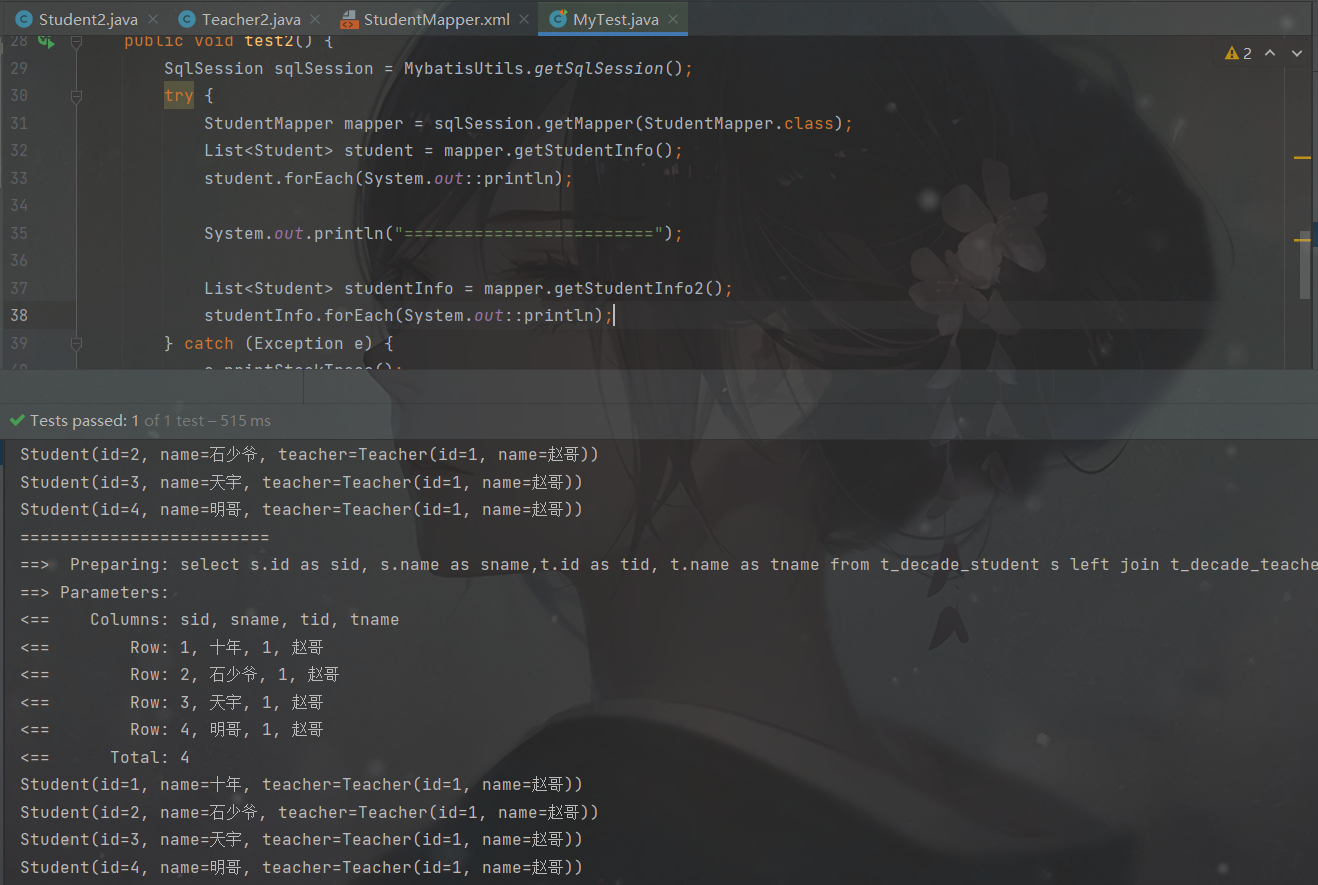Click the lower yellow warning stripe marker
The height and width of the screenshot is (885, 1318).
click(1302, 242)
